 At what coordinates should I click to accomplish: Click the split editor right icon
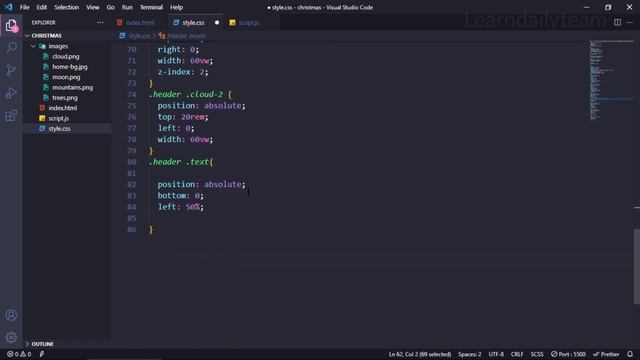click(617, 22)
